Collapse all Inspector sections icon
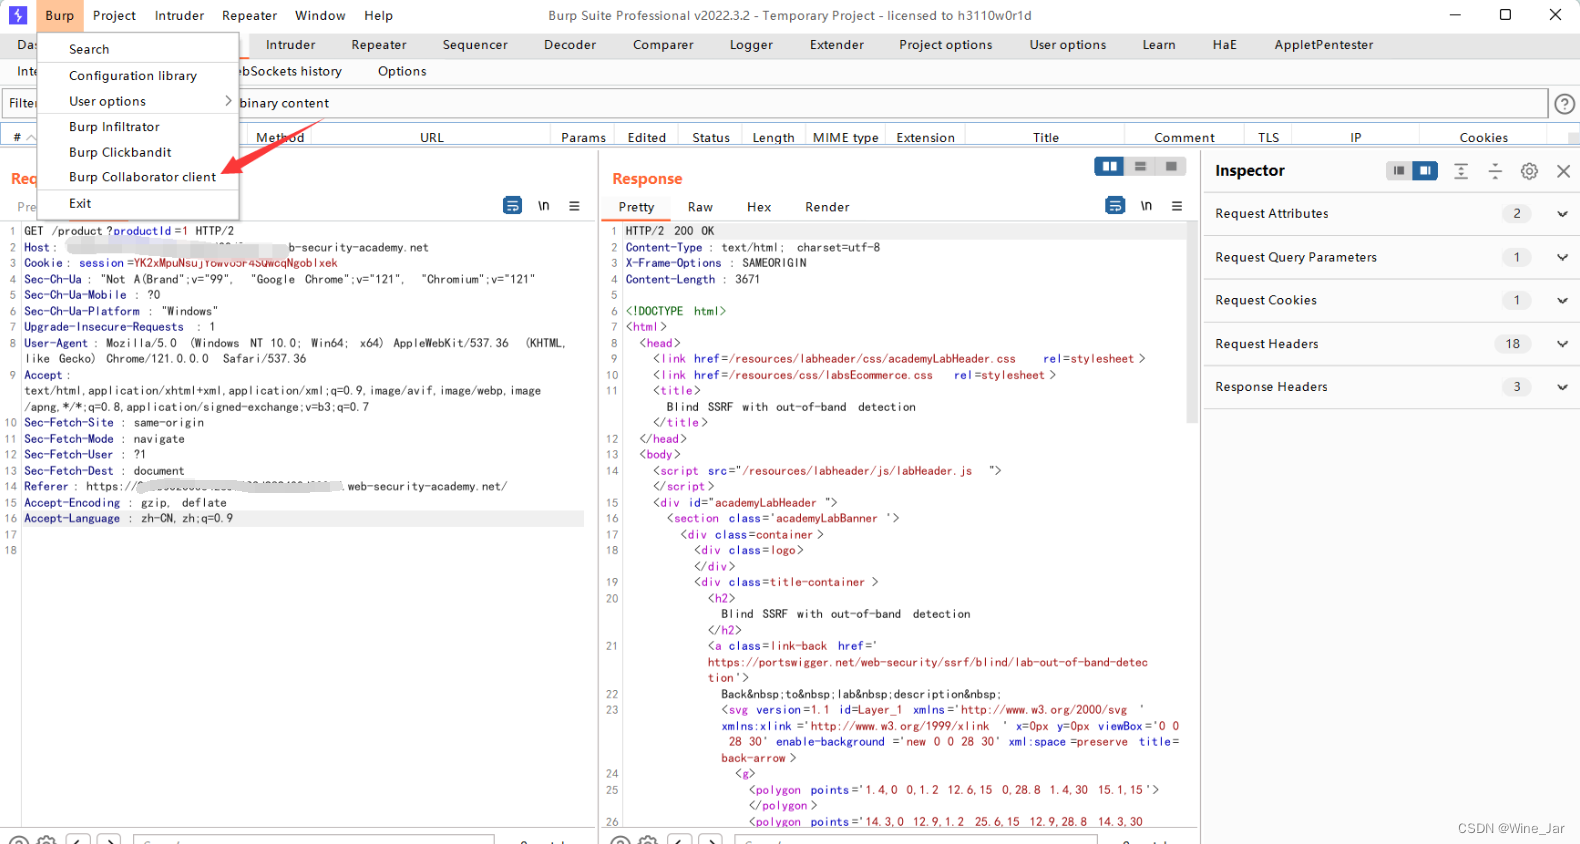Screen dimensions: 1580x844 click(1495, 171)
